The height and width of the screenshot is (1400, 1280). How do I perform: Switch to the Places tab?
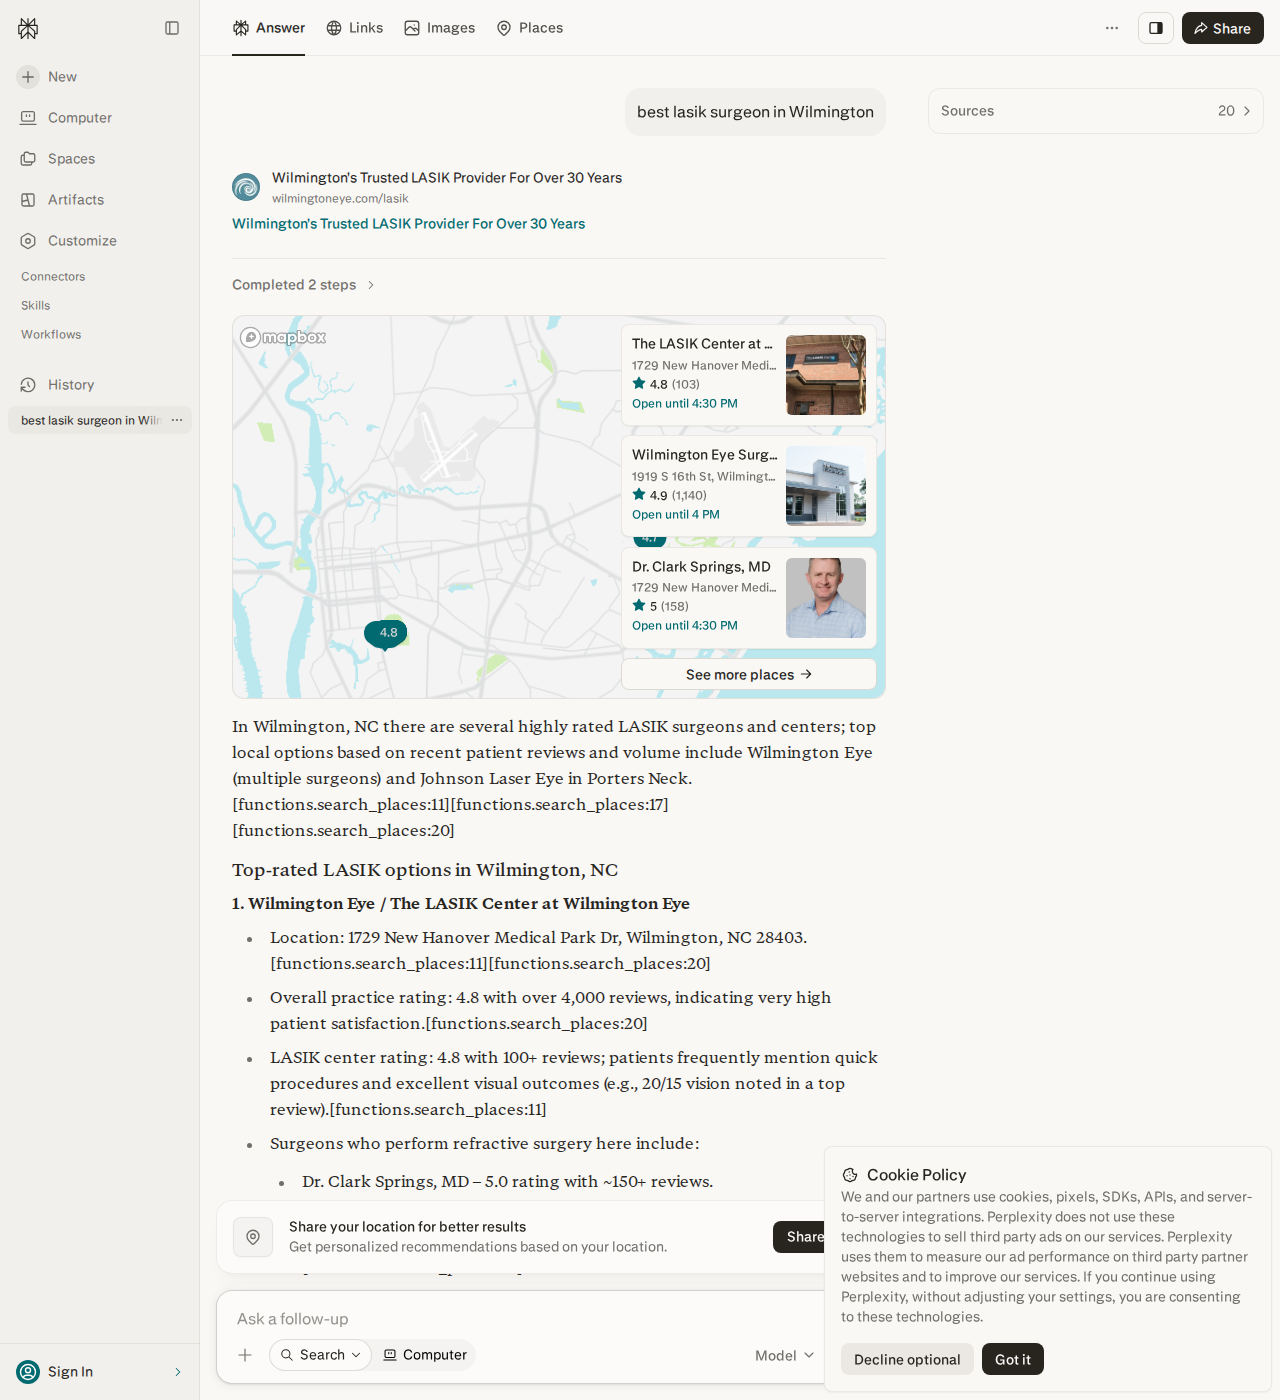[530, 28]
